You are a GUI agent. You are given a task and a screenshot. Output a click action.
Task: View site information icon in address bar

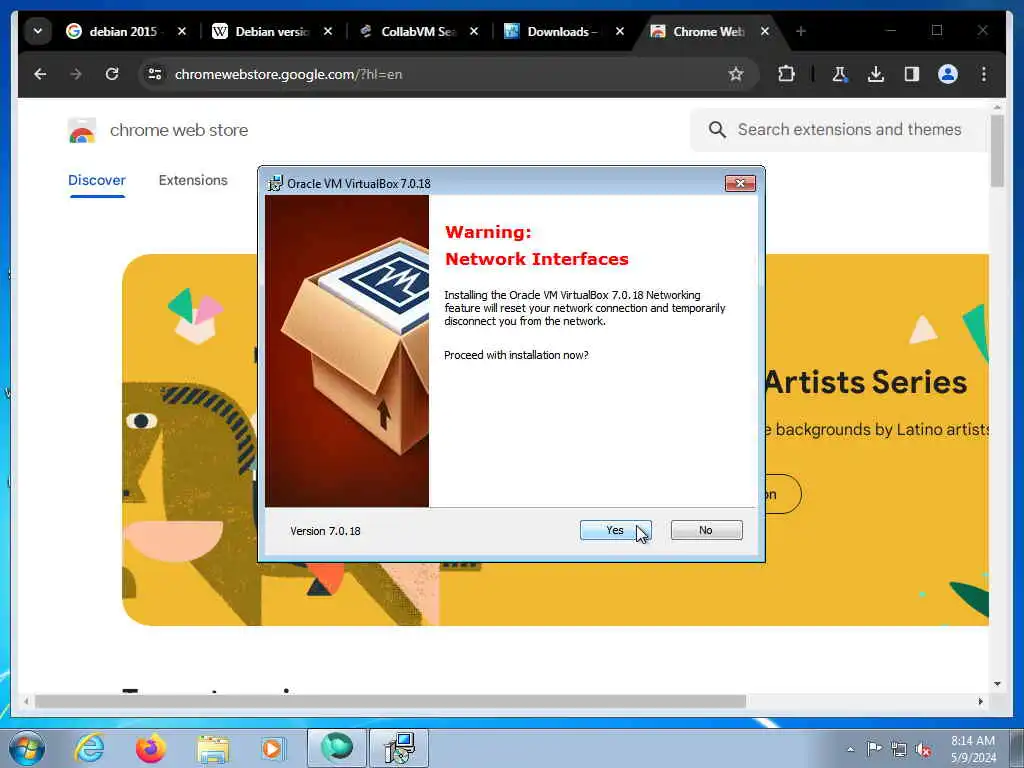pyautogui.click(x=155, y=74)
